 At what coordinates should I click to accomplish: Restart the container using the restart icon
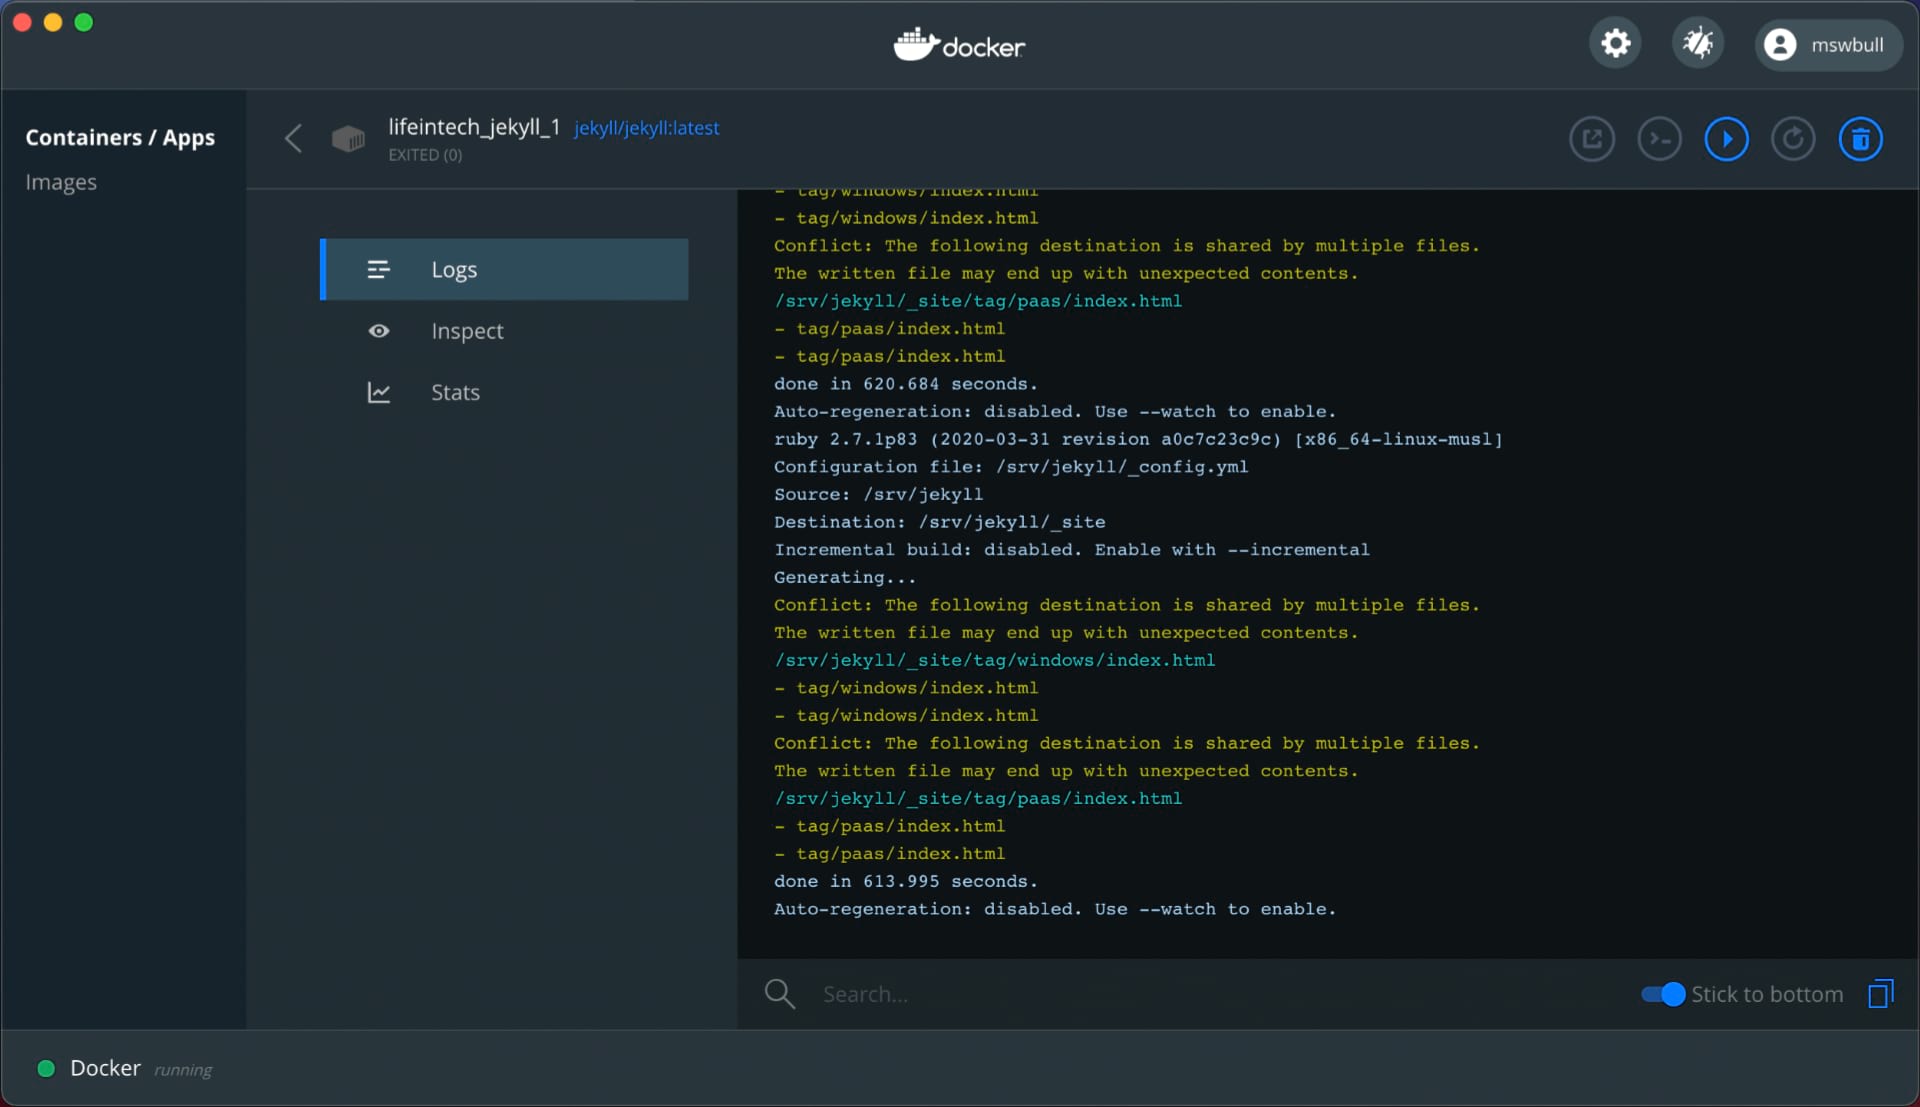1793,139
